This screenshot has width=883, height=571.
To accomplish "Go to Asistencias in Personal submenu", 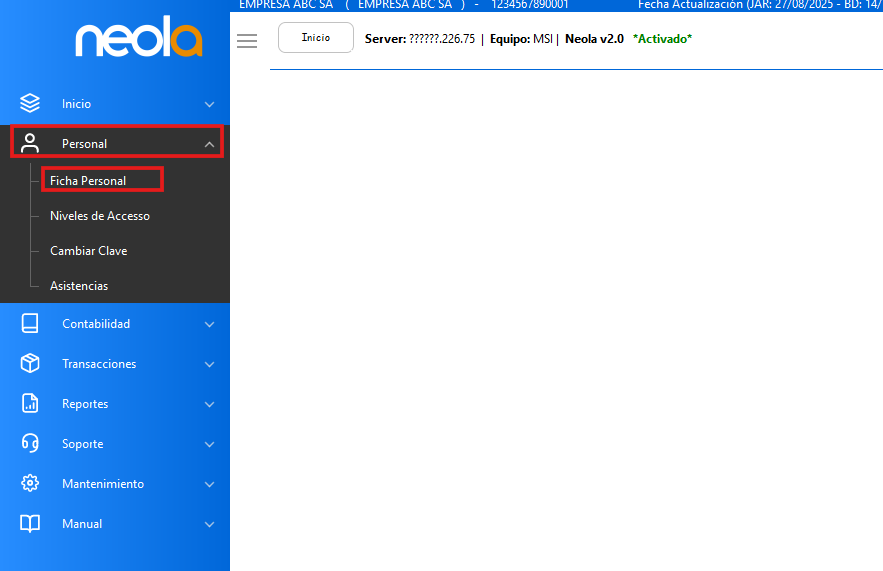I will (79, 286).
